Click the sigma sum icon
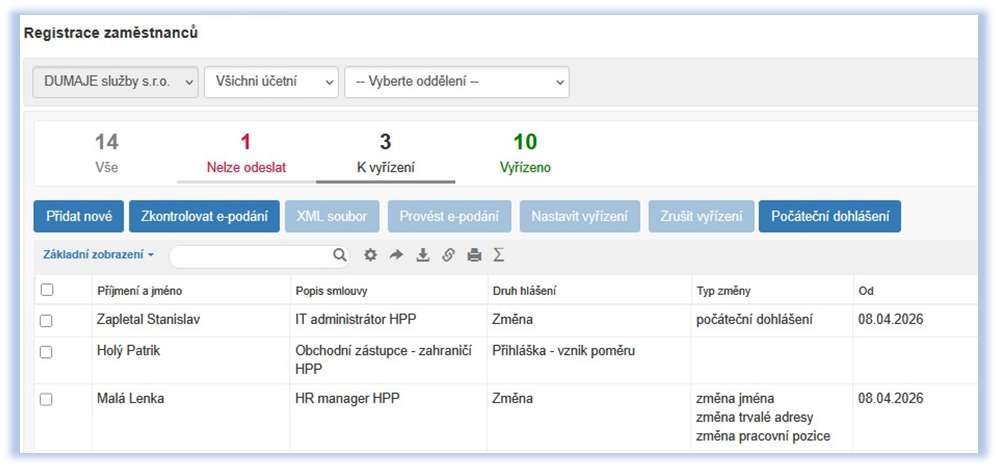Viewport: 998px width, 468px height. click(499, 255)
